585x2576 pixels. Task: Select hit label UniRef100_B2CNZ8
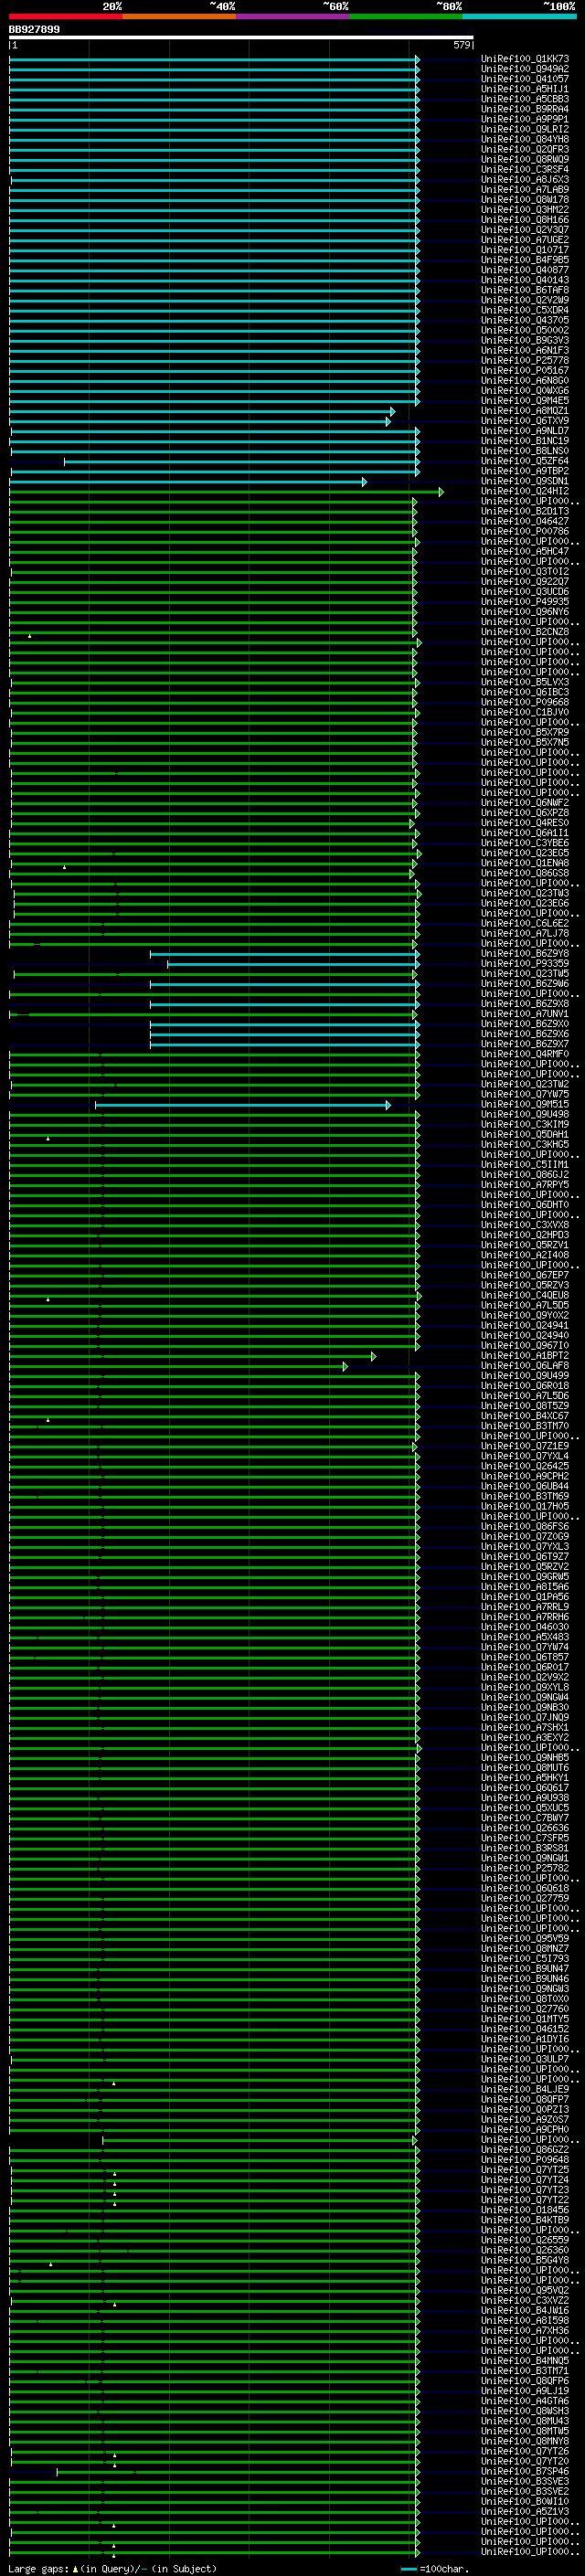pos(525,632)
